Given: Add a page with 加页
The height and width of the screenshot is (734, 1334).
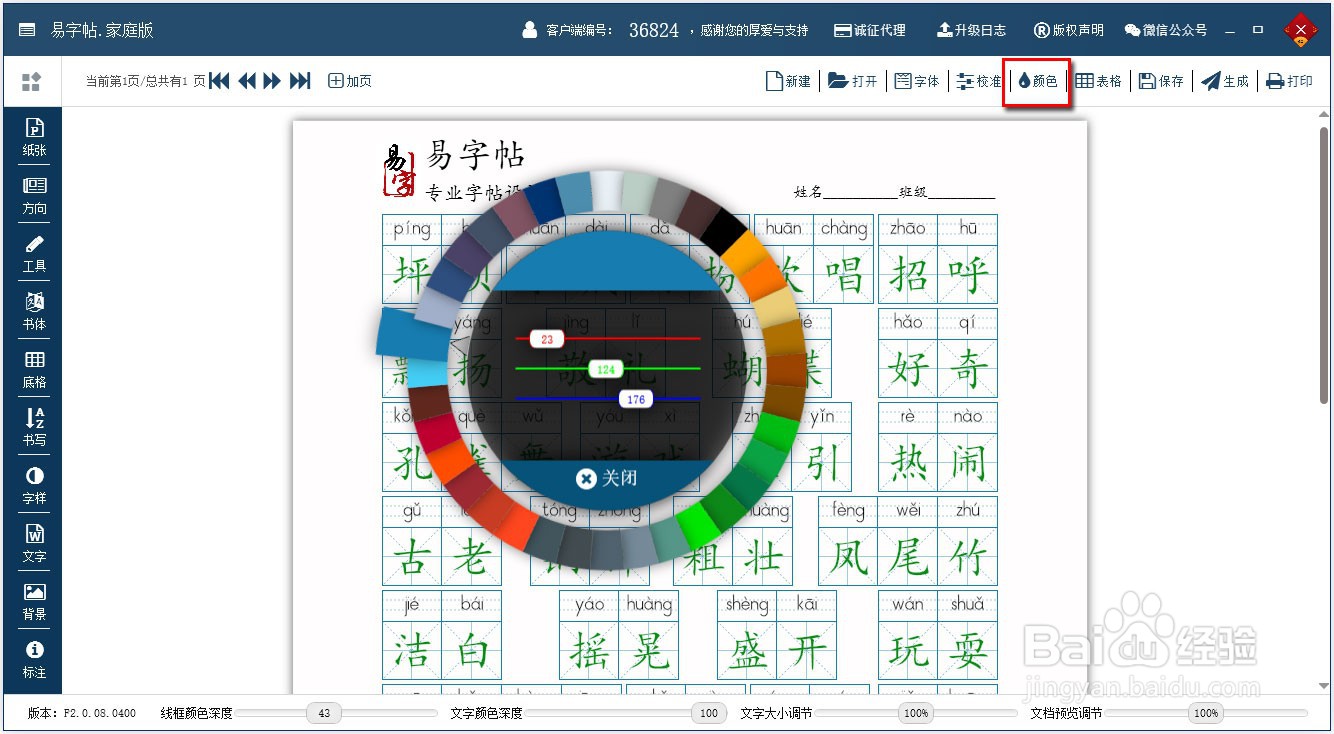Looking at the screenshot, I should tap(350, 81).
